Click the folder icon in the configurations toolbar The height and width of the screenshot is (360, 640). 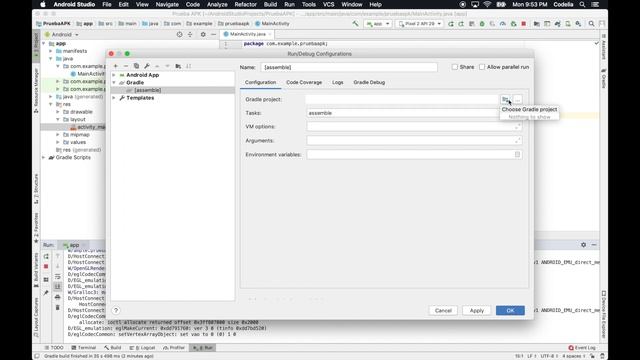(x=178, y=66)
